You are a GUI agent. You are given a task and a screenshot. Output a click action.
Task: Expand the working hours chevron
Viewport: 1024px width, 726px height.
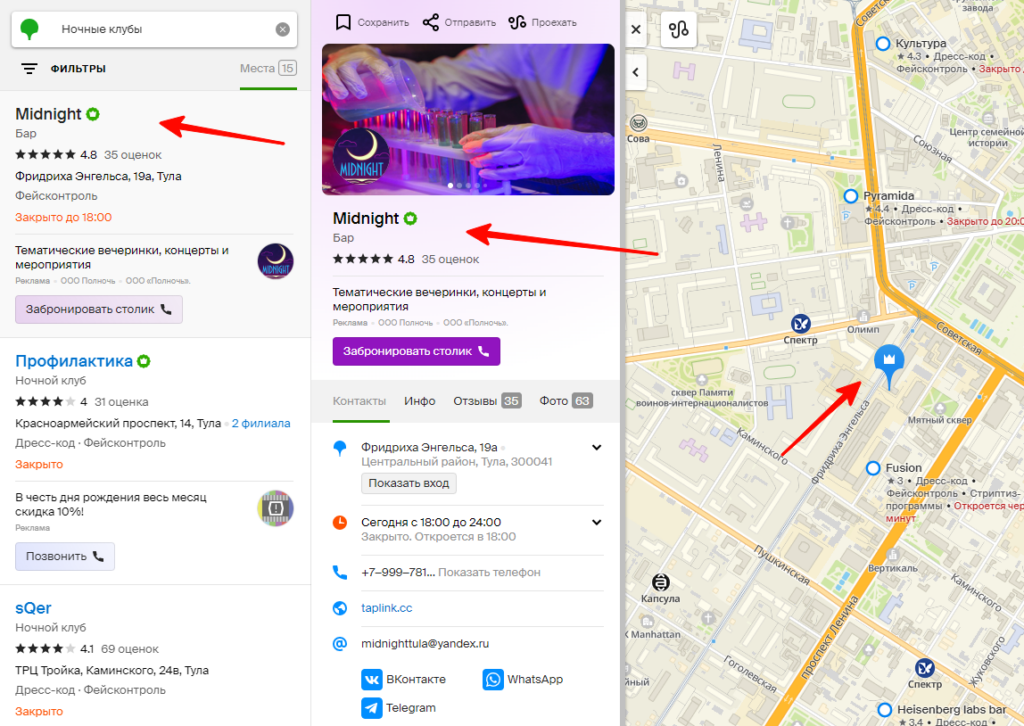tap(596, 522)
